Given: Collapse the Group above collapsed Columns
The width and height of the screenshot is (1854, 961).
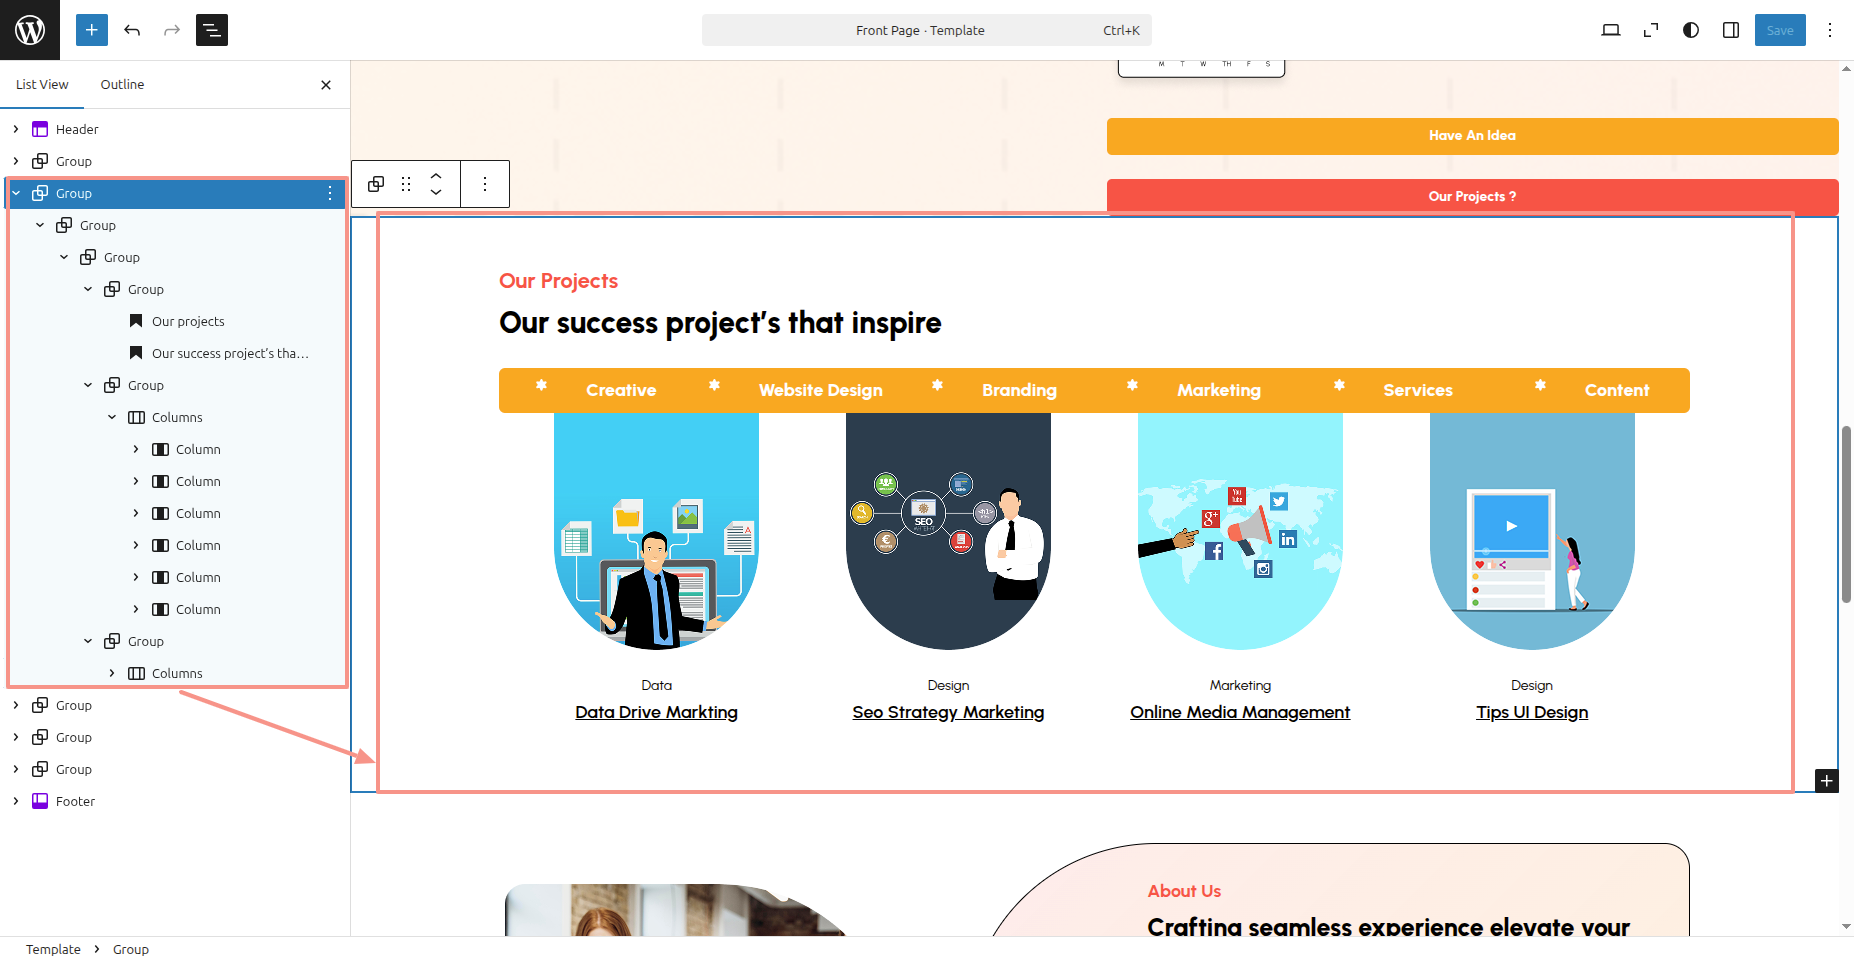Looking at the screenshot, I should click(x=88, y=641).
